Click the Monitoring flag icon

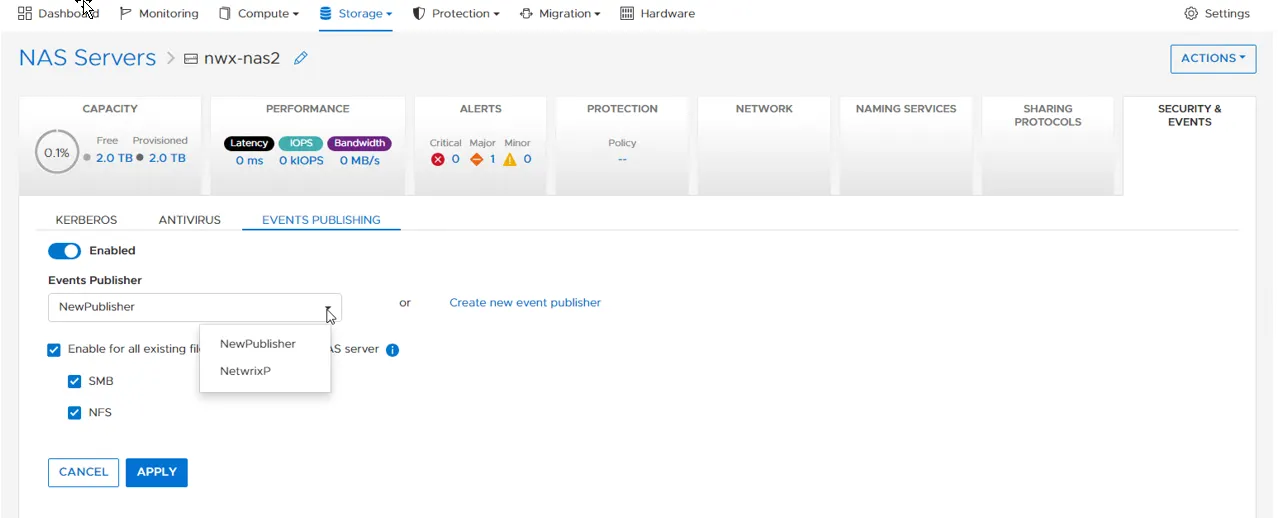(x=125, y=14)
